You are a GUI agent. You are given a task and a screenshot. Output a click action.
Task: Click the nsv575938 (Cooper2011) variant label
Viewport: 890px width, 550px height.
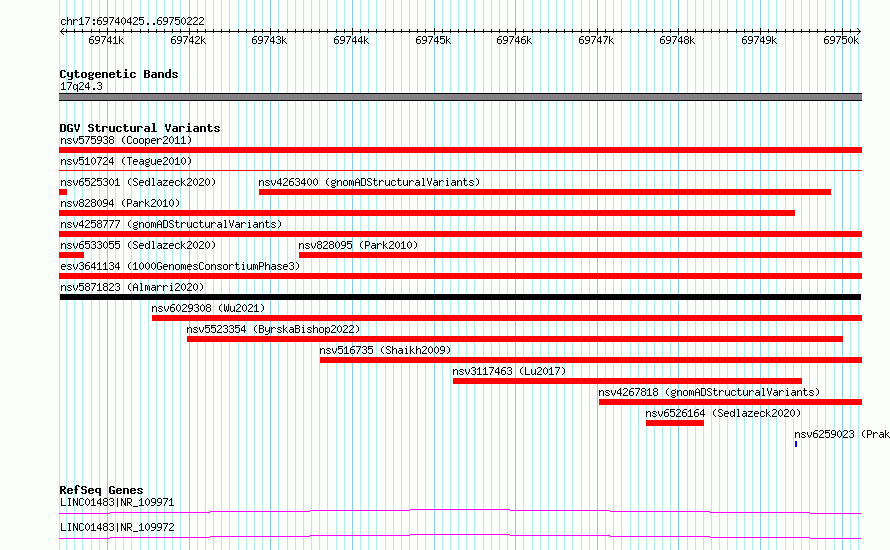[x=126, y=140]
